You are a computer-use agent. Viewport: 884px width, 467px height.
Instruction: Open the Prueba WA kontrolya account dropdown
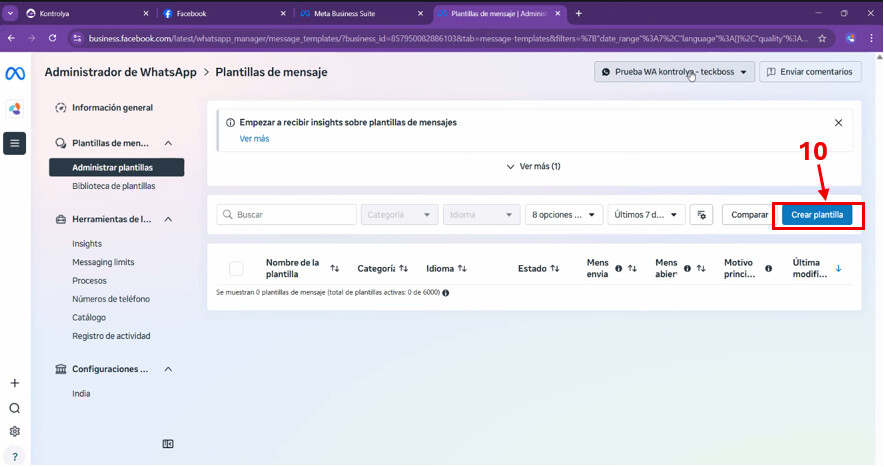[673, 72]
